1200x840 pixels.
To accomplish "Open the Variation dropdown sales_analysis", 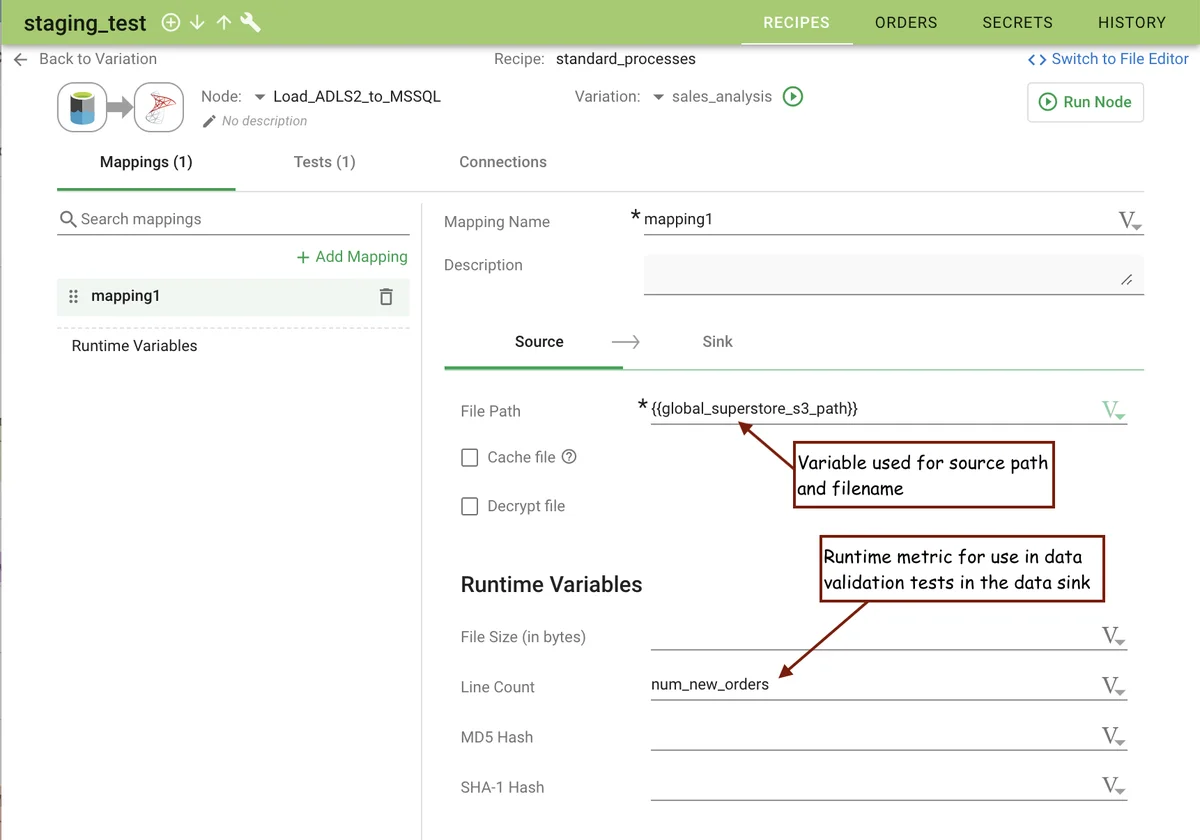I will (658, 97).
